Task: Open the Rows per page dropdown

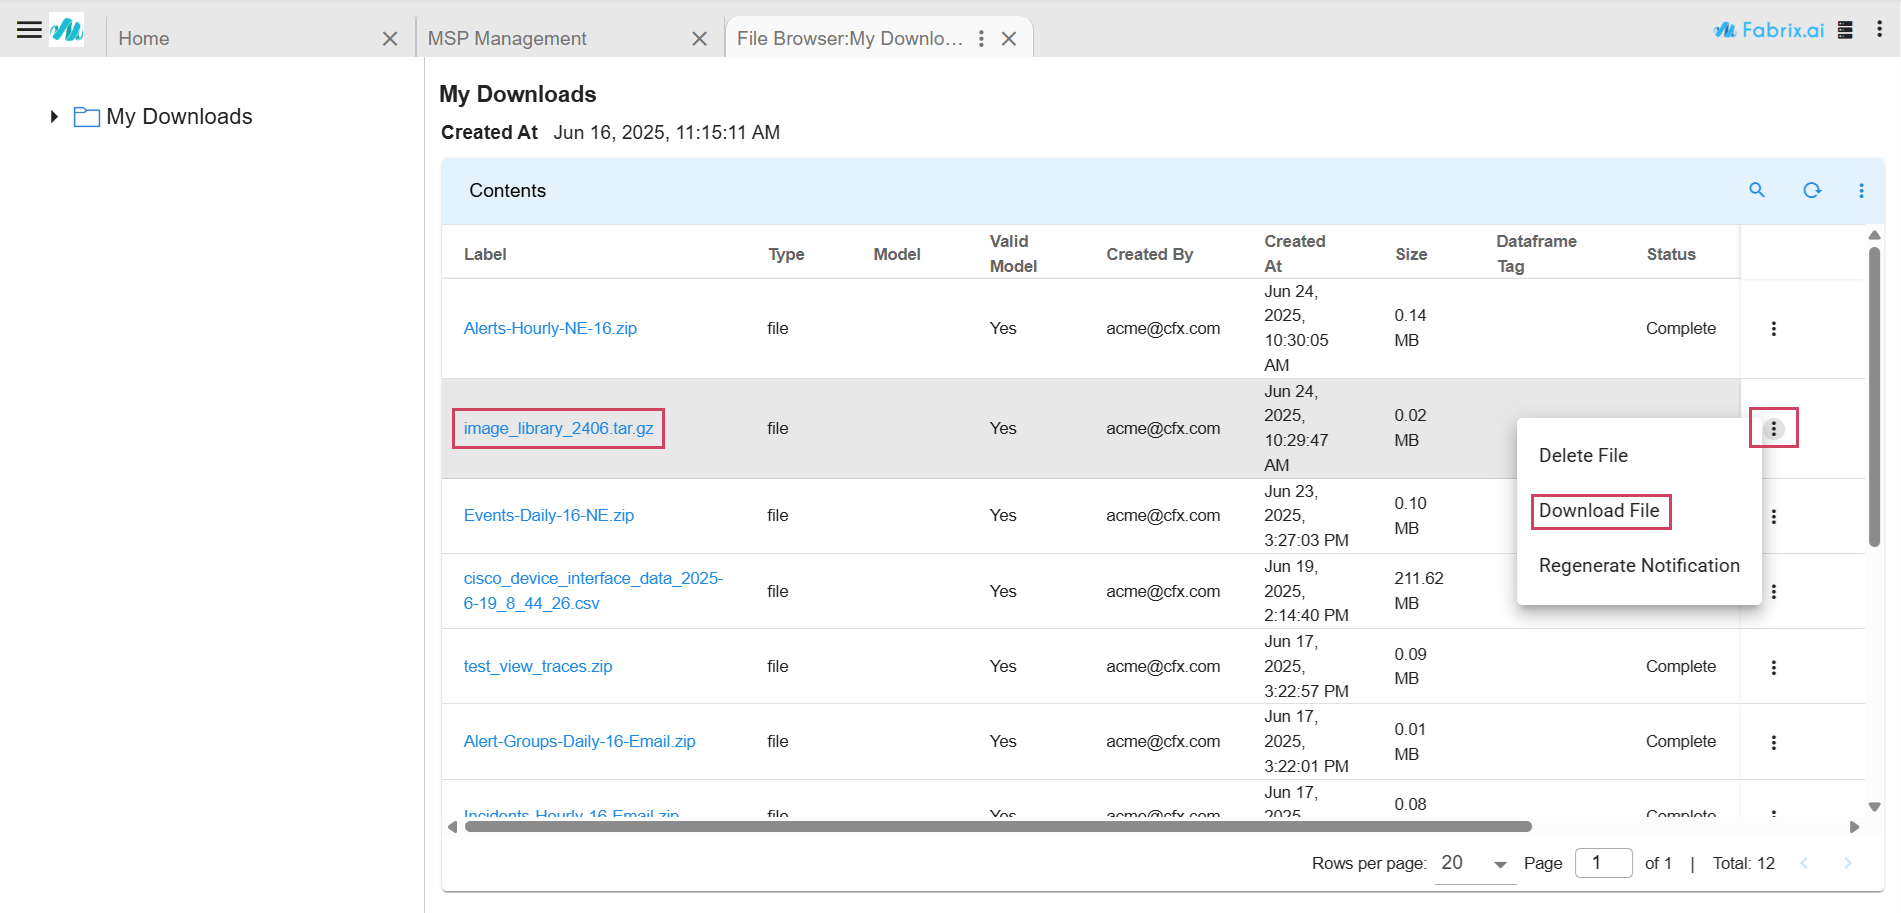Action: click(1475, 863)
